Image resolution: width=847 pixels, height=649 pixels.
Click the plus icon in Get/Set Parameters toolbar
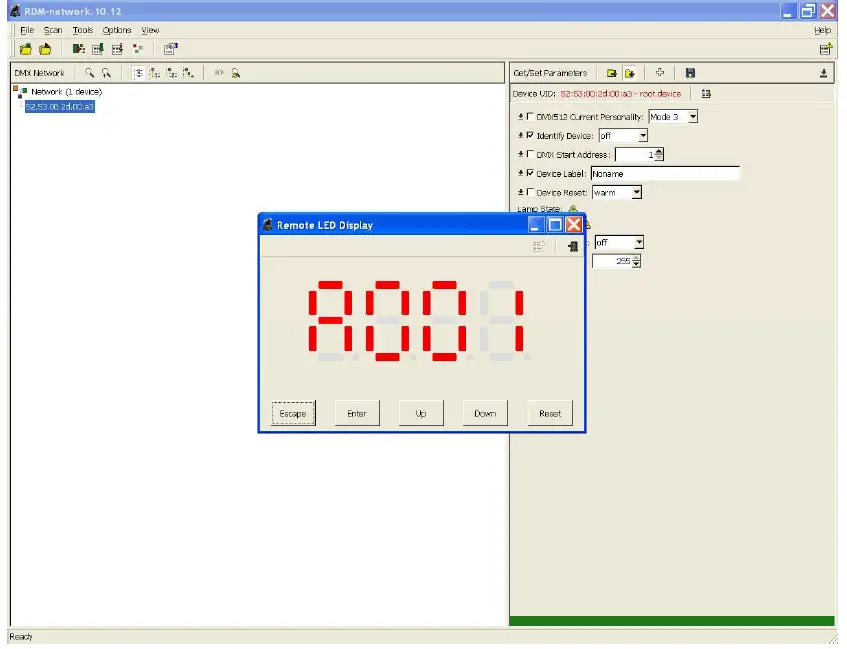click(x=660, y=72)
